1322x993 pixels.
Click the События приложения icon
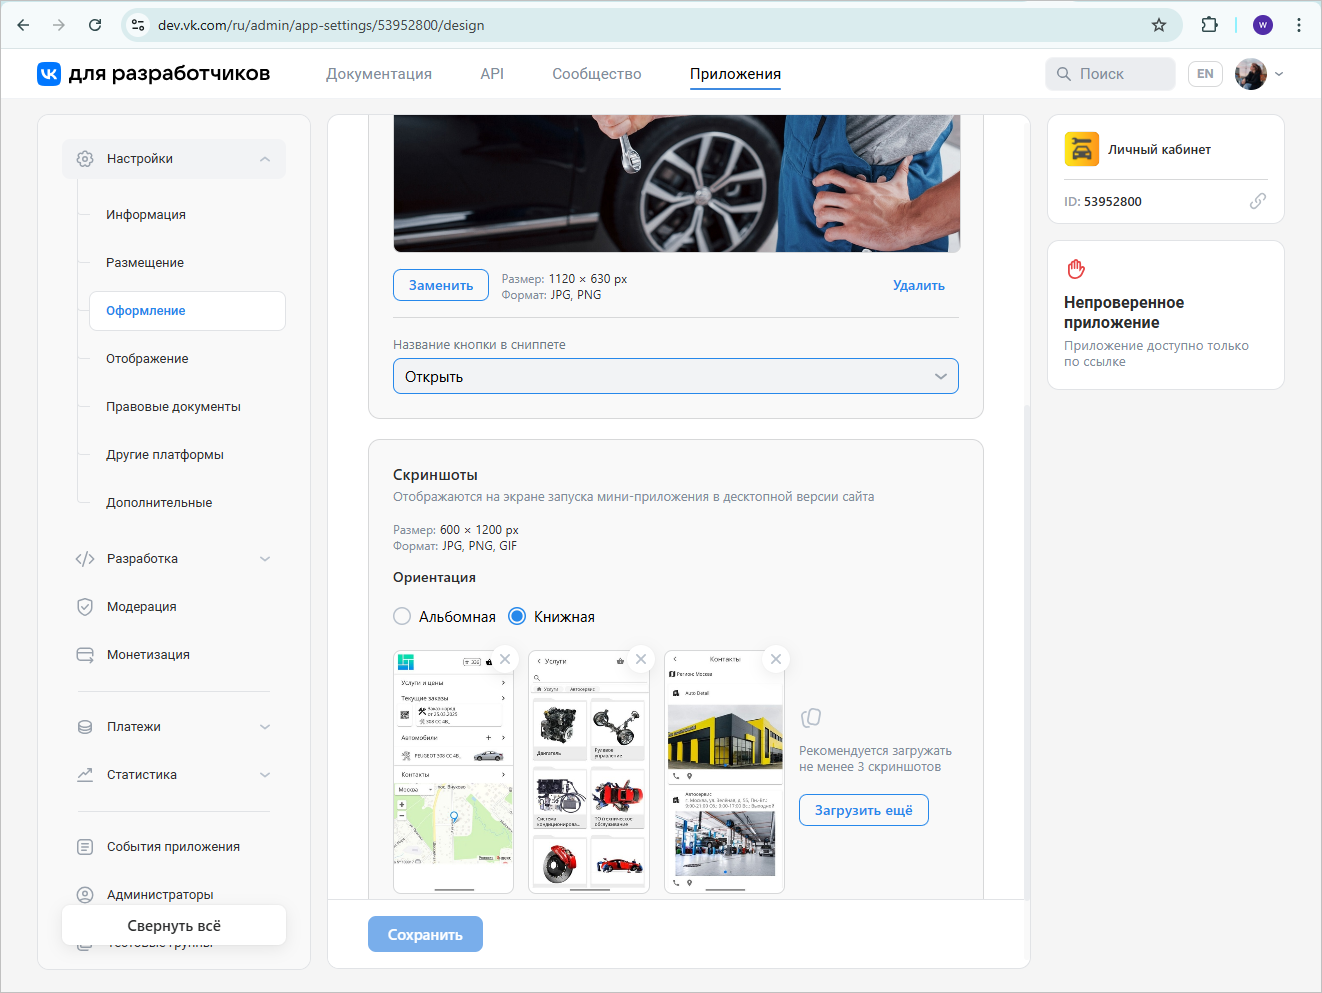85,846
